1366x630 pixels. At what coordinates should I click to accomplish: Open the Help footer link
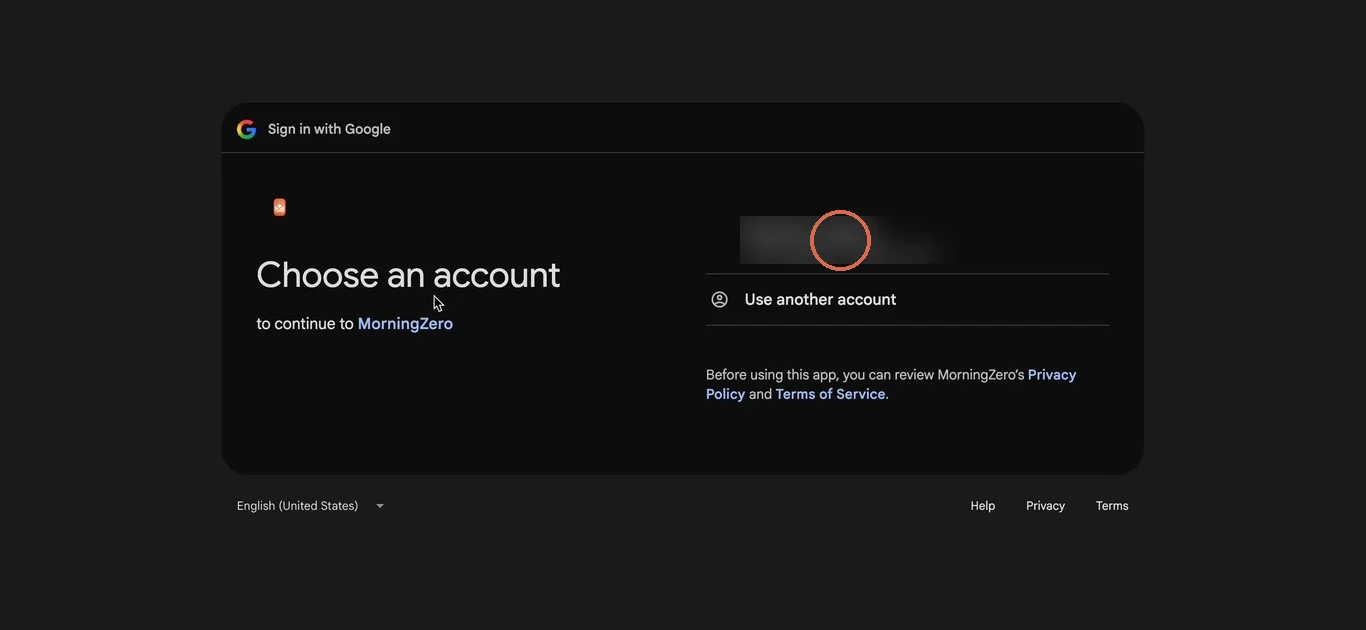(983, 506)
